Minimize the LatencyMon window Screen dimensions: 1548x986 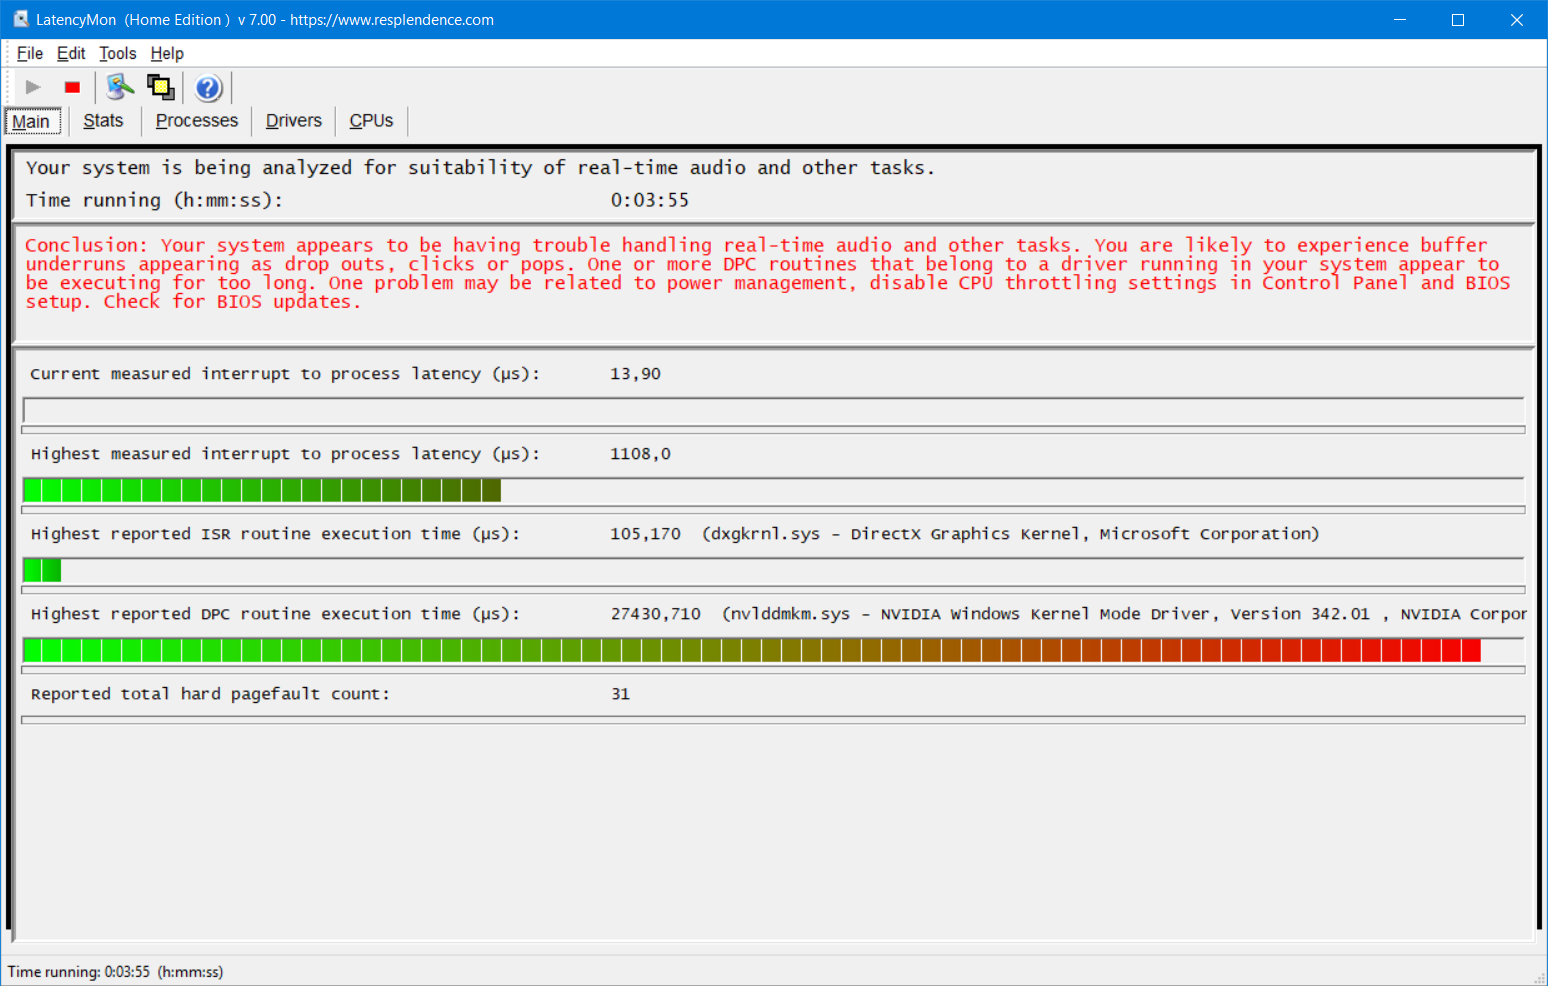point(1400,20)
